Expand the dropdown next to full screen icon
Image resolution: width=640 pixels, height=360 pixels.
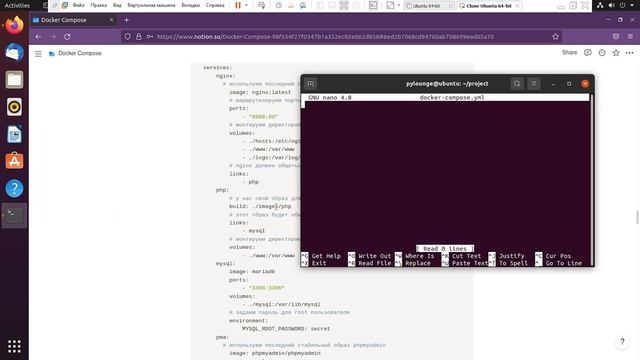pos(398,5)
